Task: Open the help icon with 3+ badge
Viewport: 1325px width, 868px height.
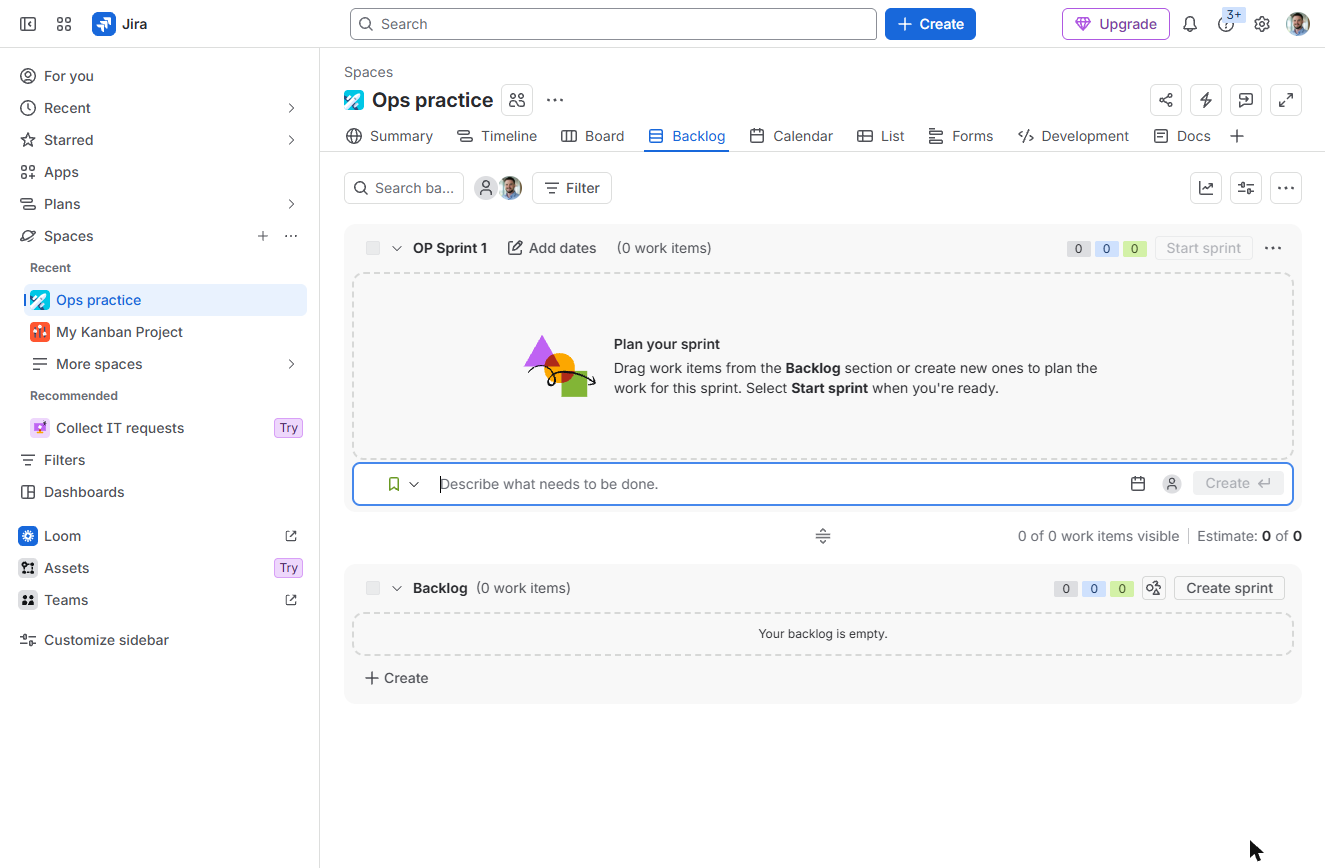Action: click(1226, 24)
